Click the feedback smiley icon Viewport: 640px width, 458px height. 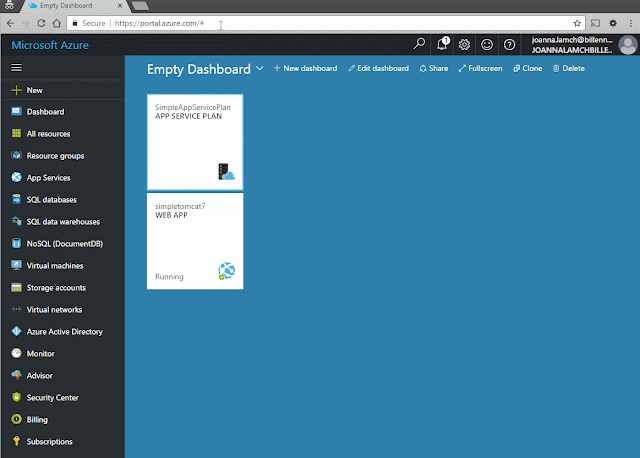[487, 44]
